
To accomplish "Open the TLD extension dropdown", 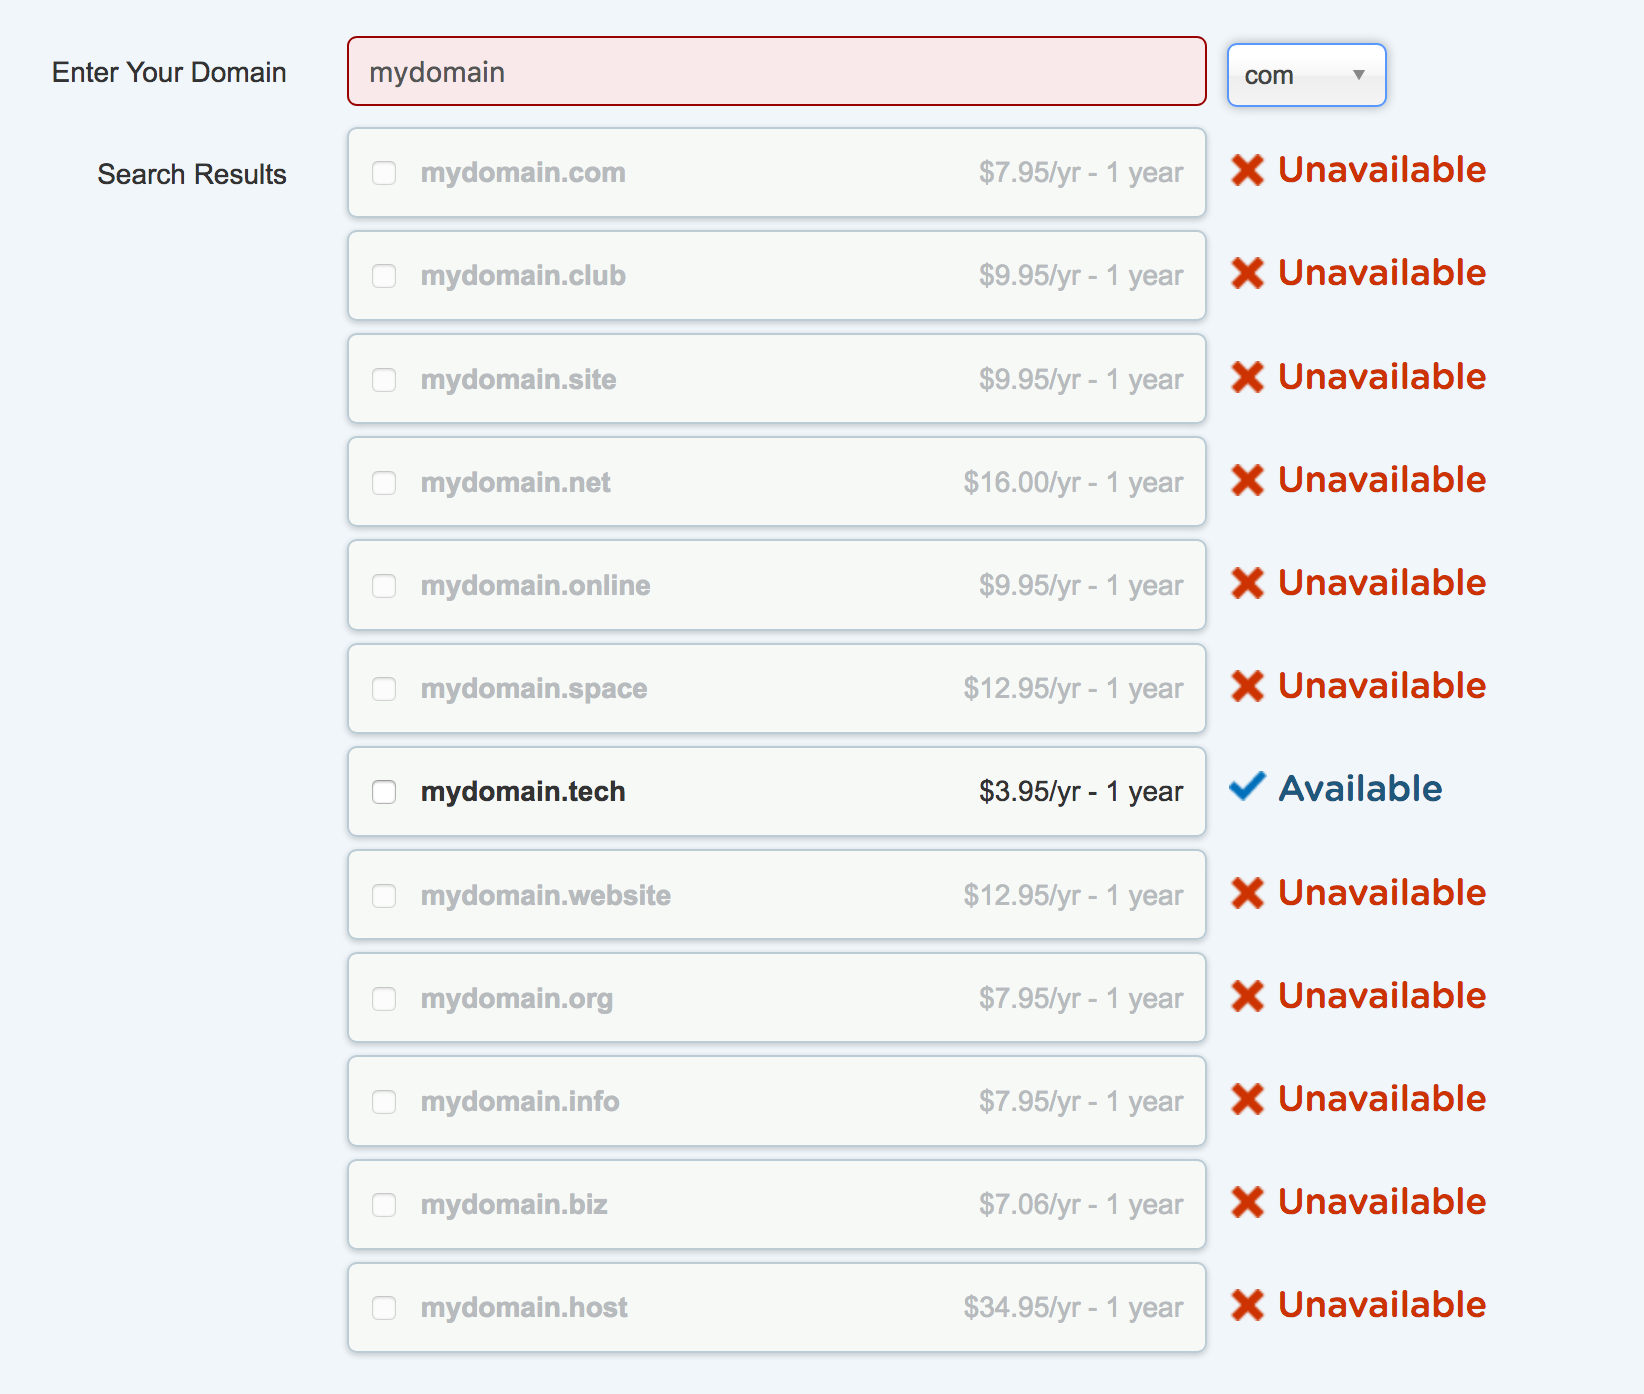I will pos(1305,74).
